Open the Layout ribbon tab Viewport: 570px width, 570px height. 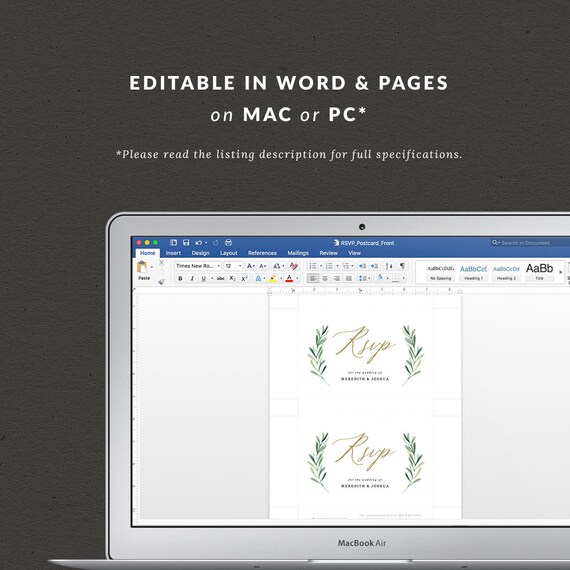(x=228, y=253)
